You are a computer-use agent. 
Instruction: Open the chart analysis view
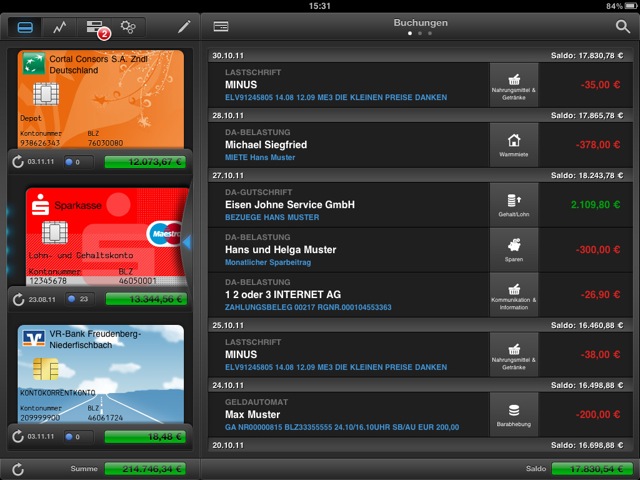(62, 27)
